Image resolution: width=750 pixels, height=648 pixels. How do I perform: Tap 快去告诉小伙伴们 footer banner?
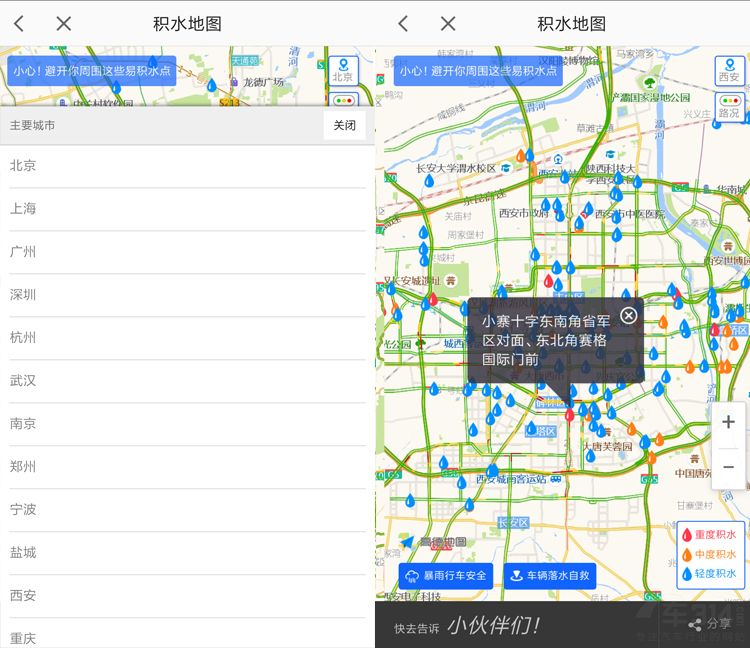tap(467, 626)
